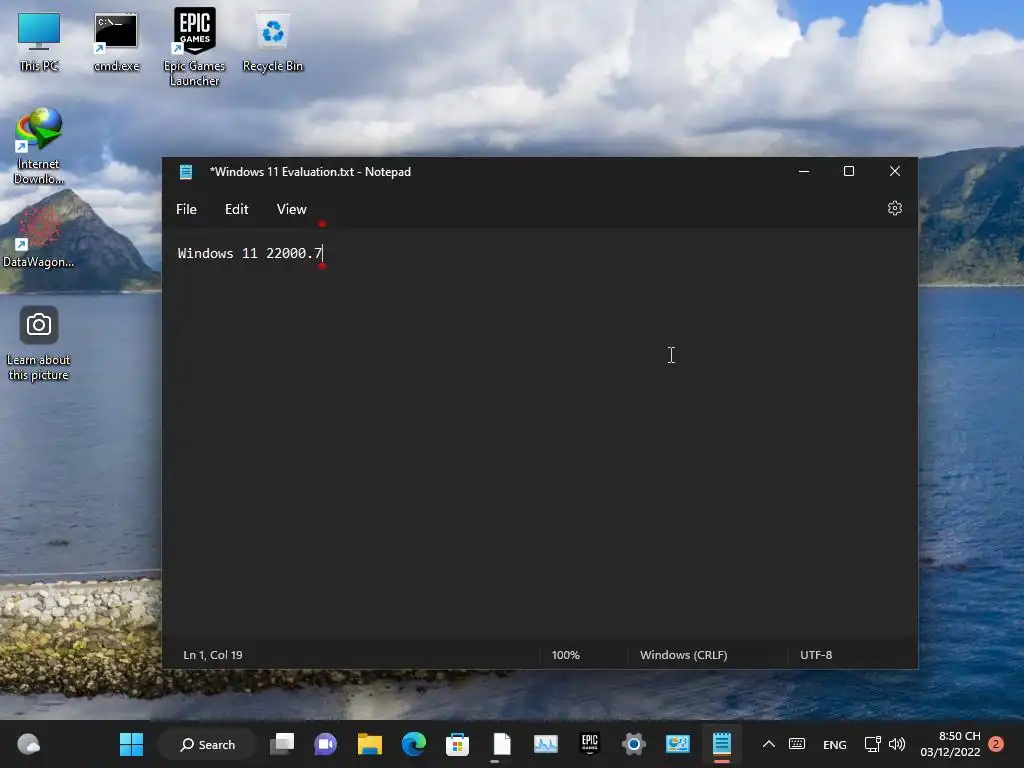Open the volume speaker tray icon

897,744
